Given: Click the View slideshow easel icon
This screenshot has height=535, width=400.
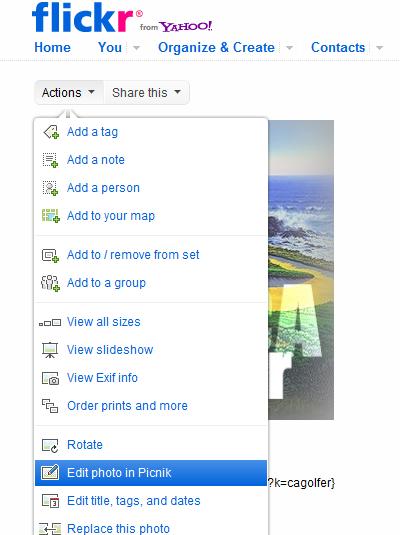Looking at the screenshot, I should tap(50, 350).
